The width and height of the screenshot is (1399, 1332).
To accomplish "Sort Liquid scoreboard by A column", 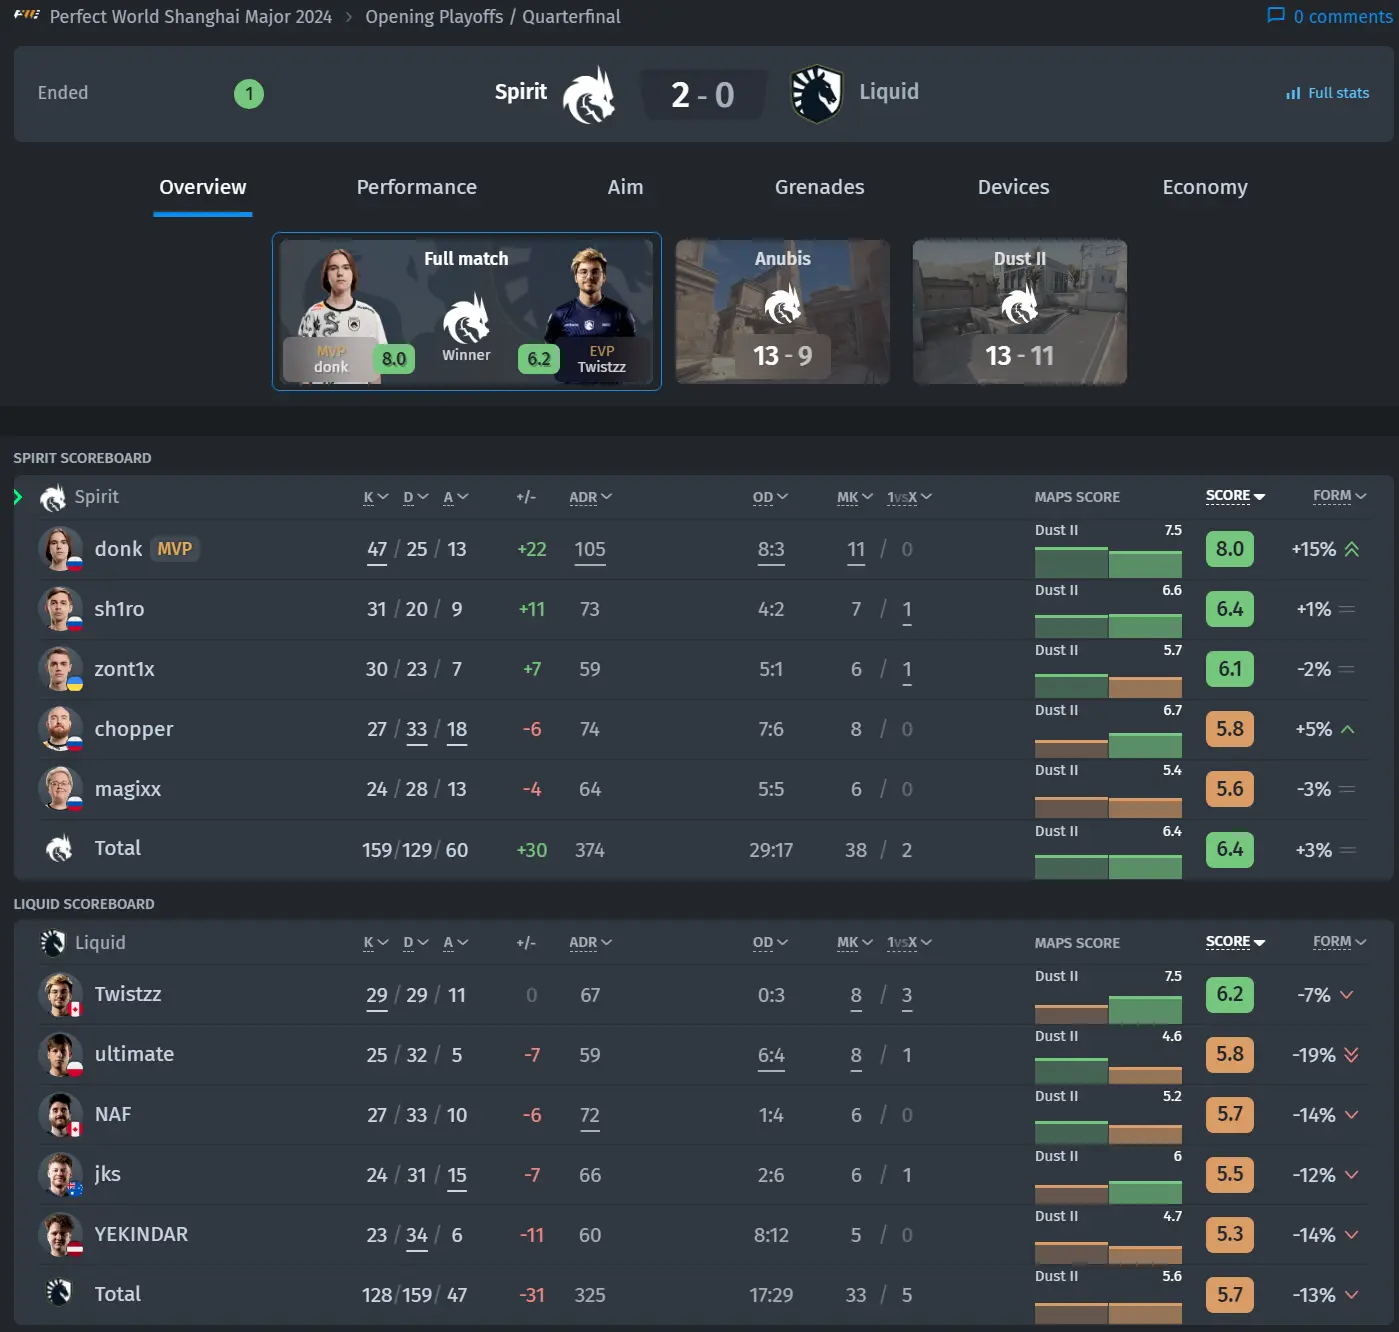I will pos(455,943).
